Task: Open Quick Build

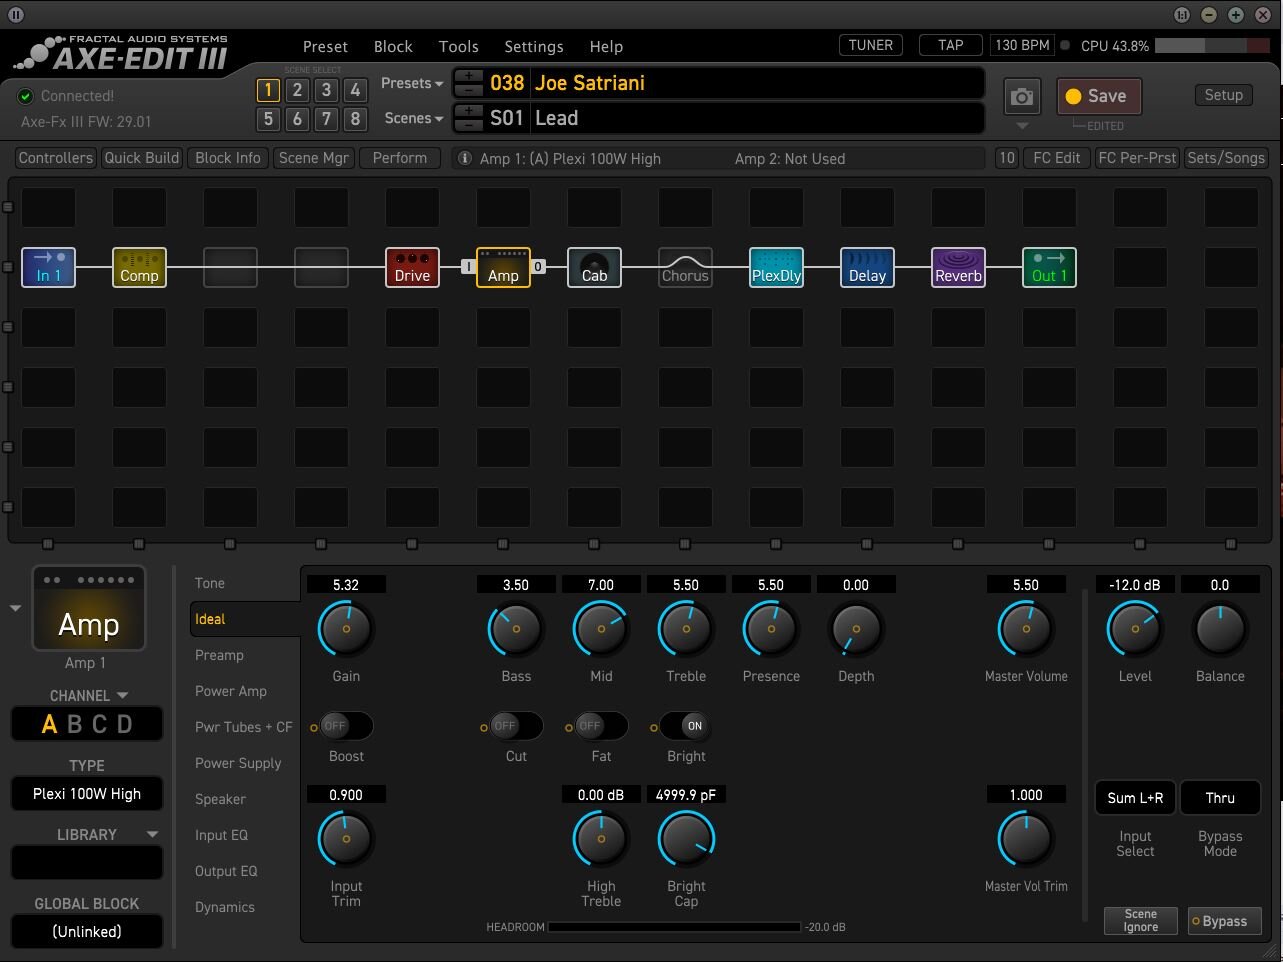Action: tap(142, 158)
